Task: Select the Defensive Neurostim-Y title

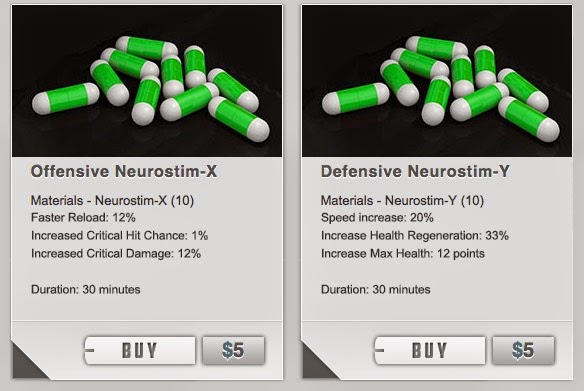Action: 415,171
